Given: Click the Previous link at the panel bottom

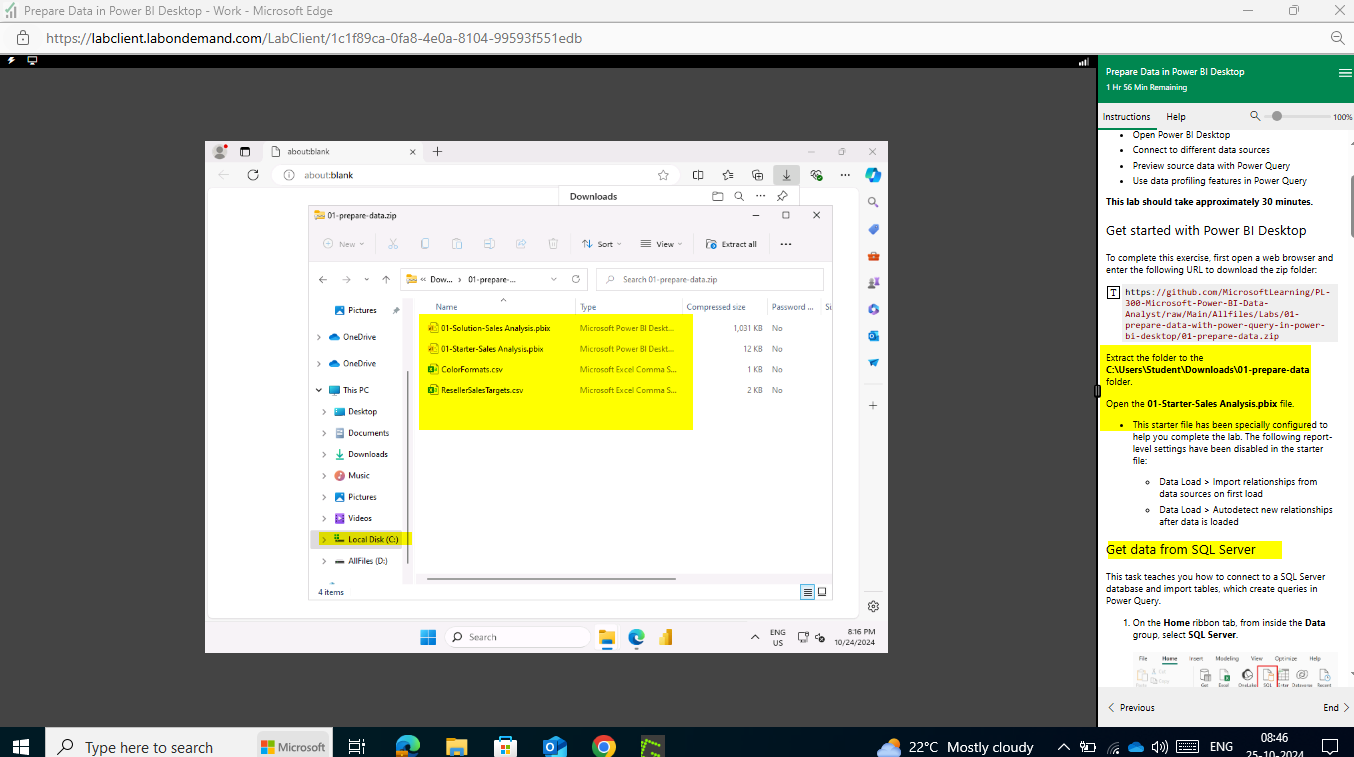Looking at the screenshot, I should pyautogui.click(x=1130, y=707).
